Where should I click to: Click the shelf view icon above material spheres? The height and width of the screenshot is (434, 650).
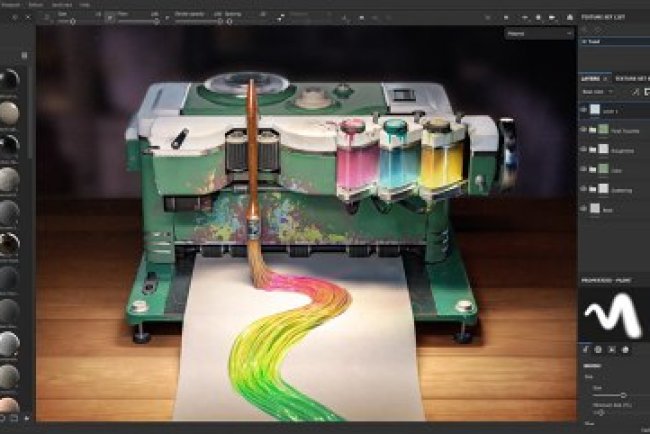click(x=24, y=56)
